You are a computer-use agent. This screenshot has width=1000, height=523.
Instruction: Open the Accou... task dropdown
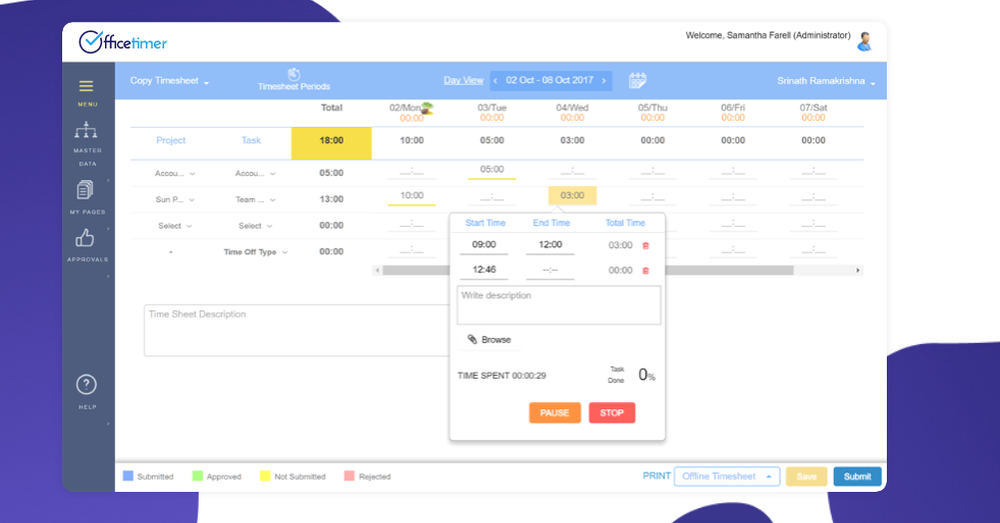pos(255,173)
